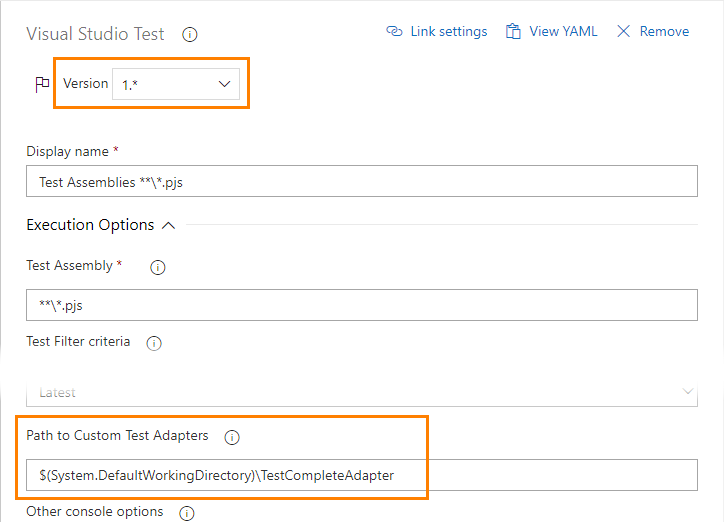This screenshot has width=724, height=522.
Task: Click the info icon beside Visual Studio Test title
Action: pyautogui.click(x=190, y=34)
